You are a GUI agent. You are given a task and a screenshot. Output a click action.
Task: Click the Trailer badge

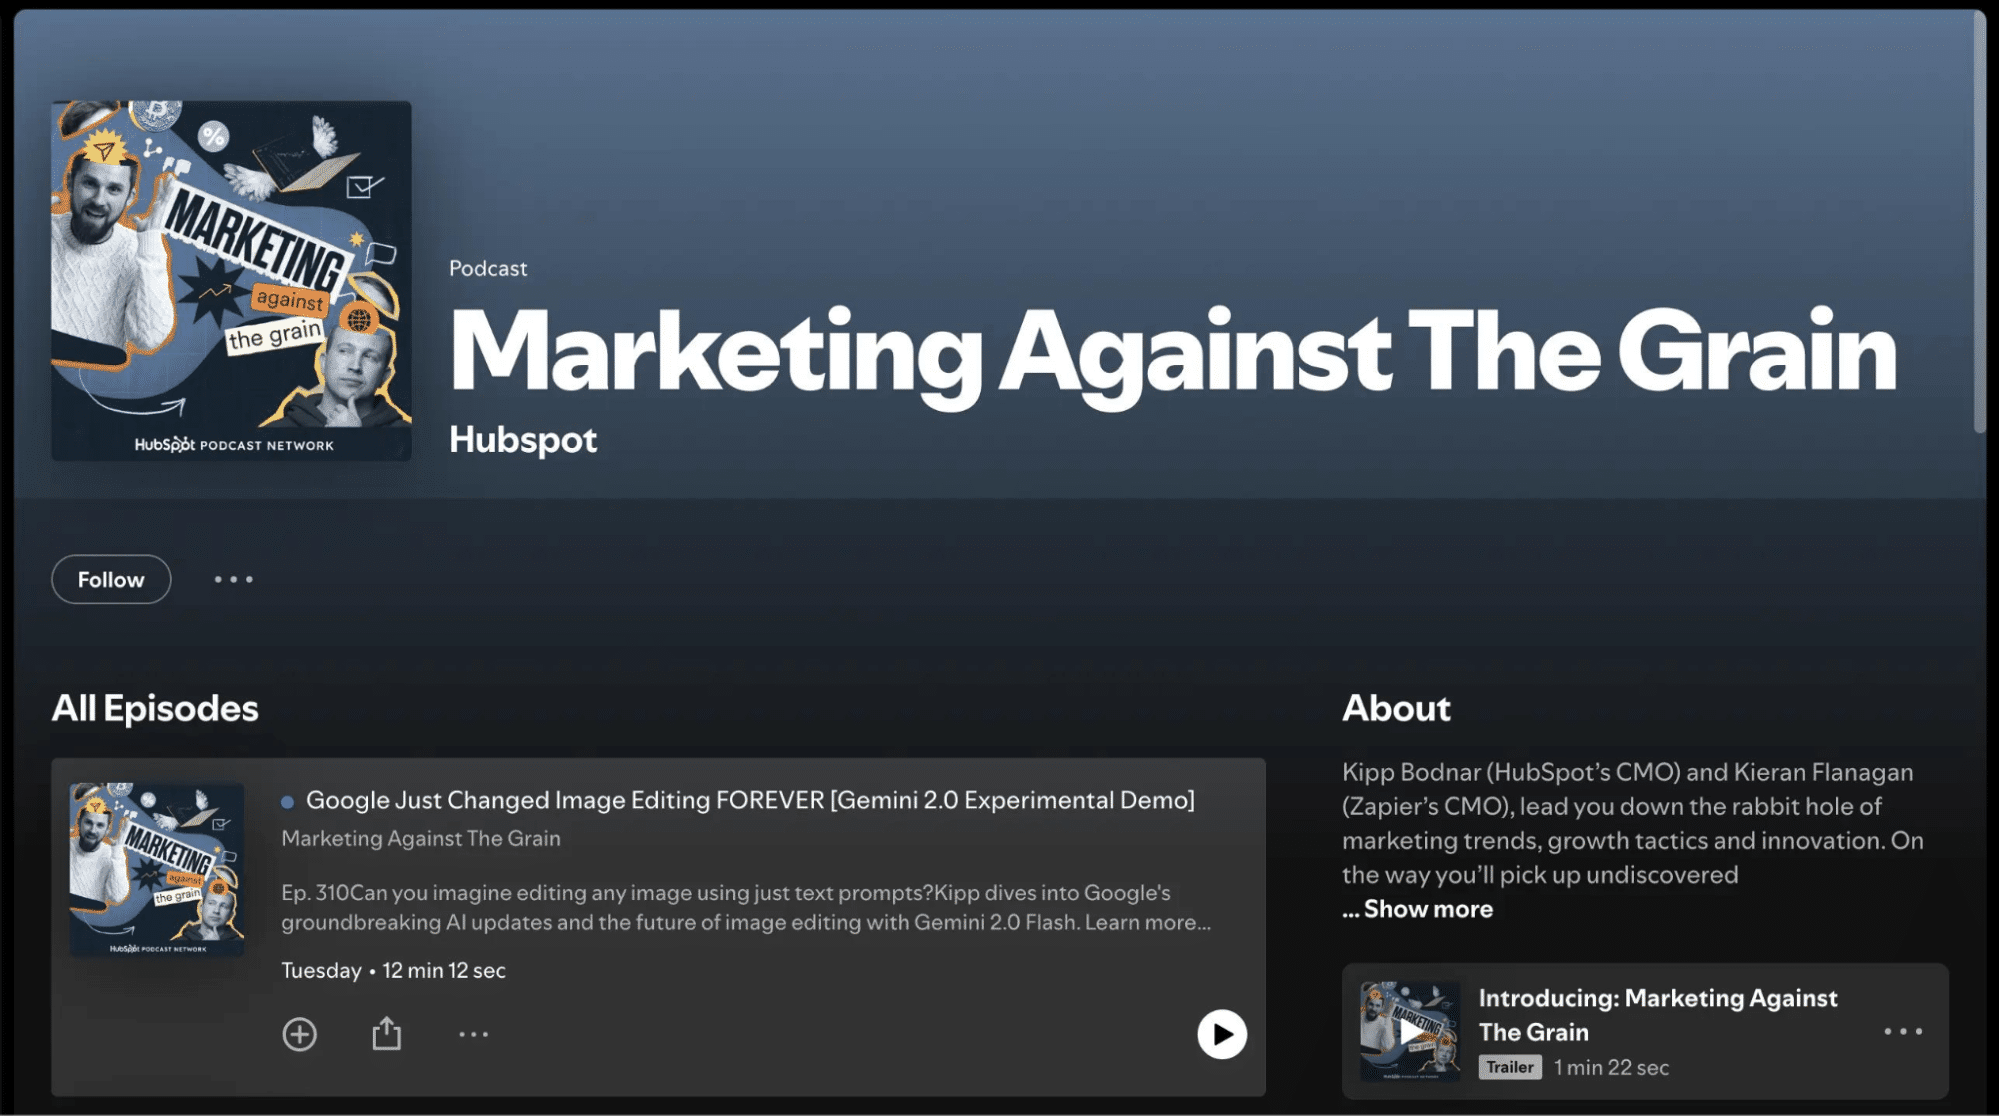click(x=1509, y=1067)
